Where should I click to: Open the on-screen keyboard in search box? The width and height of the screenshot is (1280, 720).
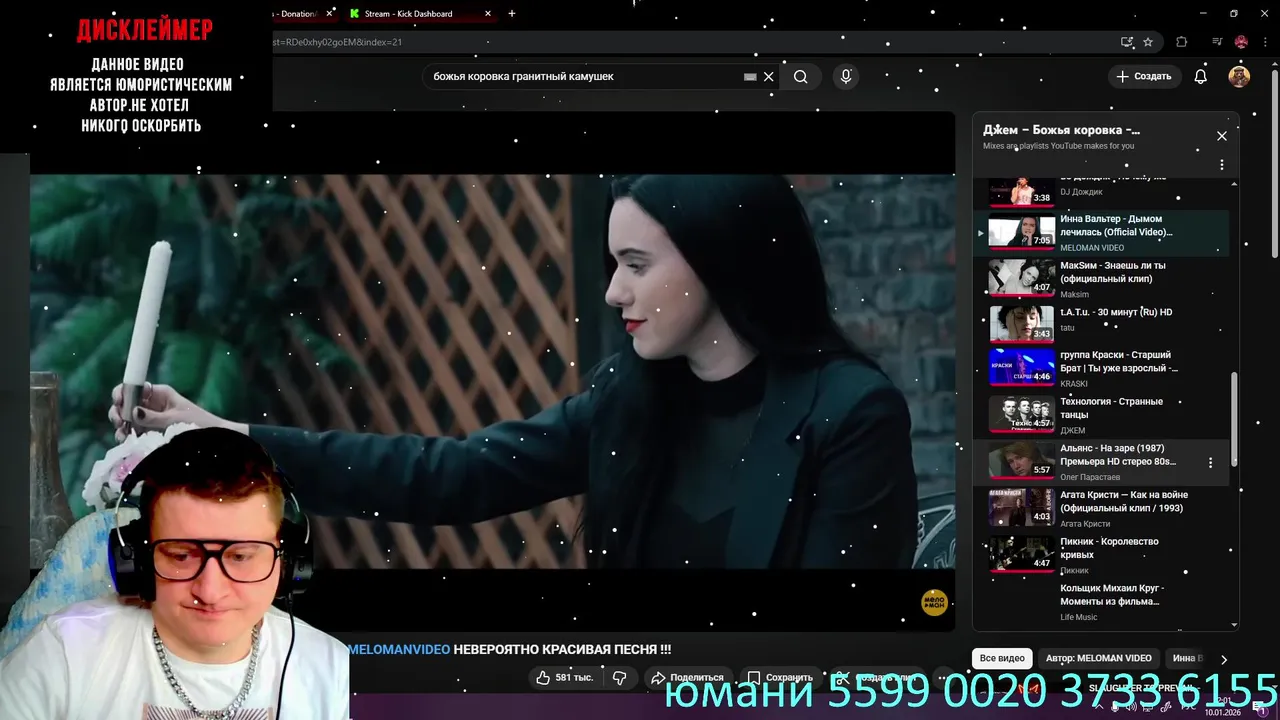click(750, 76)
